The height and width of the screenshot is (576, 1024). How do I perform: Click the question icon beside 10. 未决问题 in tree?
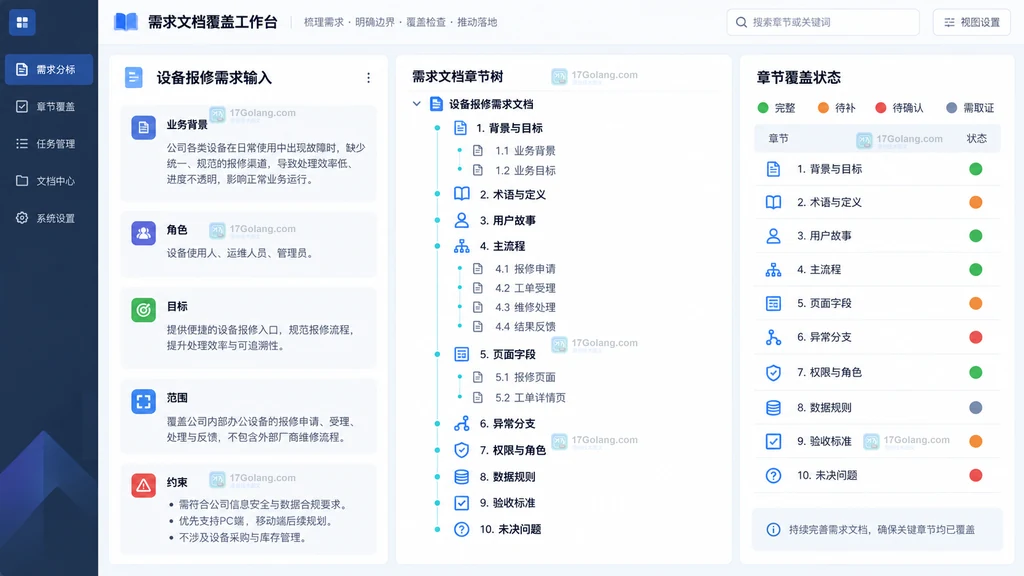[462, 529]
